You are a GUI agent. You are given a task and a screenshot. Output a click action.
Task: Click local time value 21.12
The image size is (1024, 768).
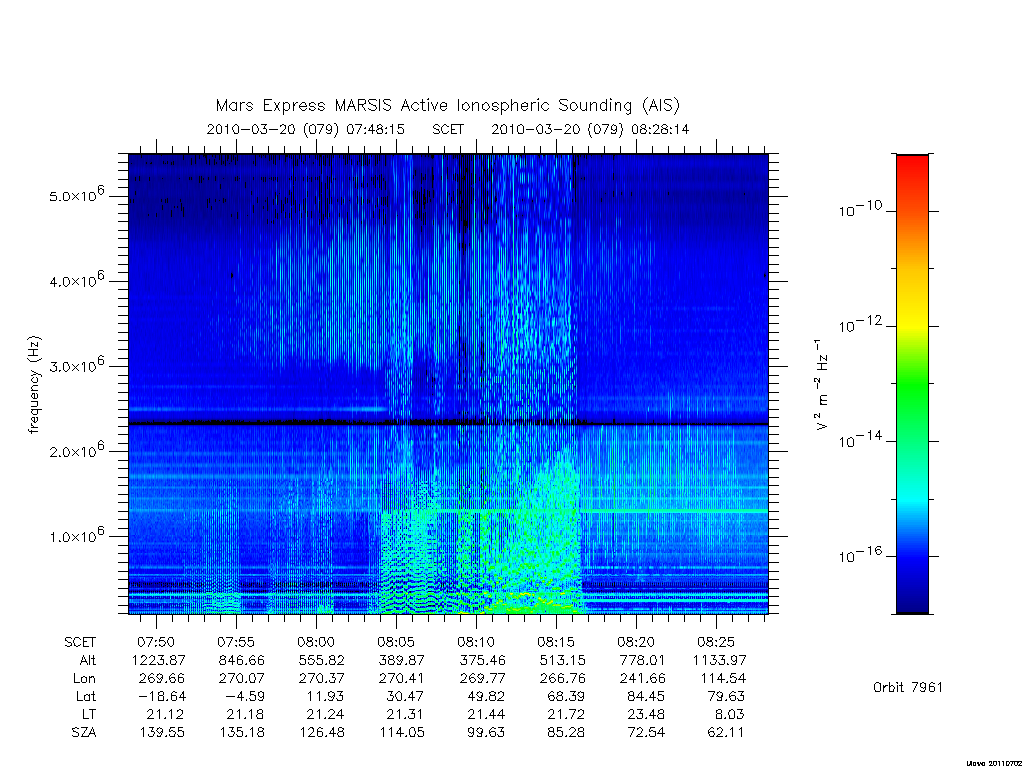165,714
